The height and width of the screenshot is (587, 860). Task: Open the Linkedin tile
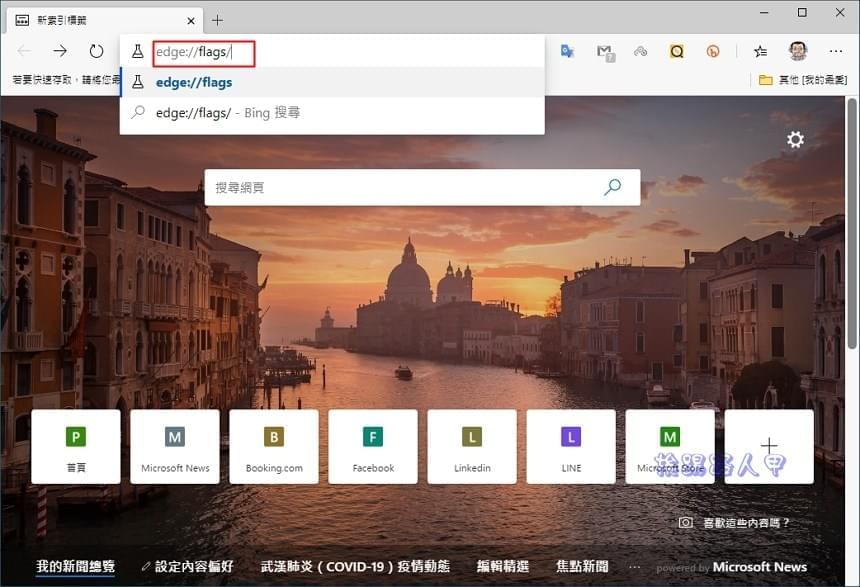472,447
